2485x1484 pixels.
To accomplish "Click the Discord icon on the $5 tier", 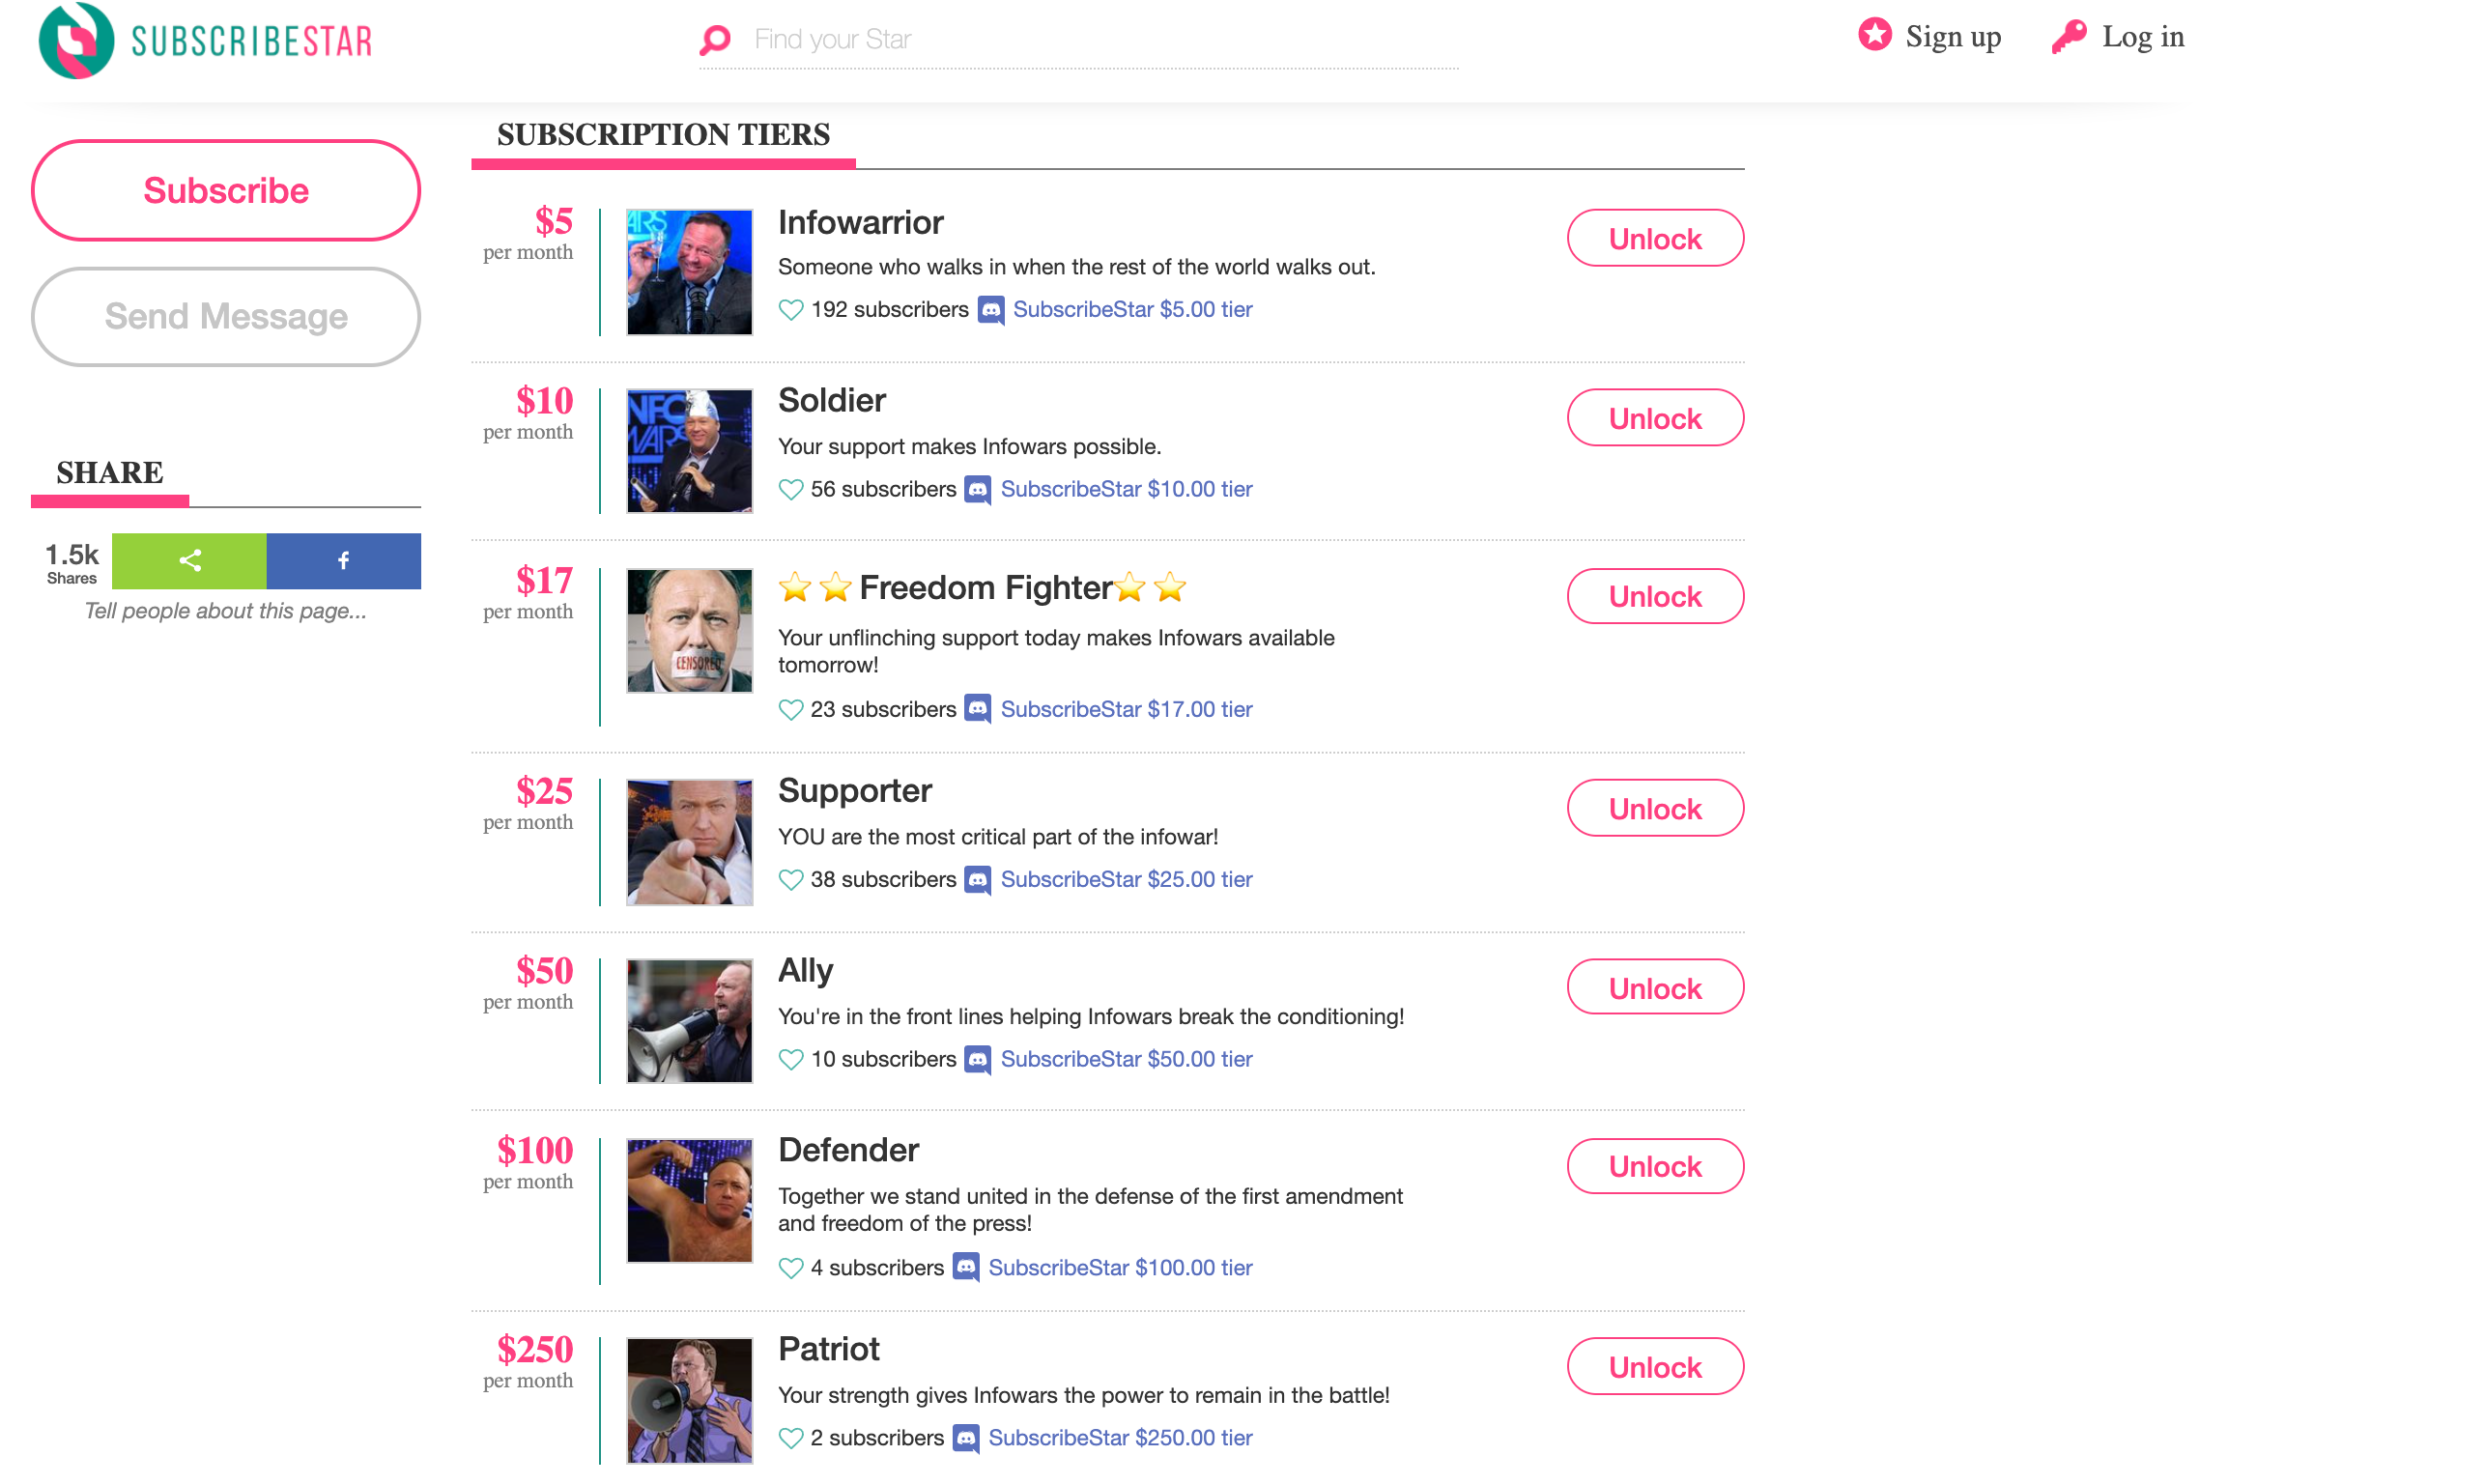I will (990, 310).
